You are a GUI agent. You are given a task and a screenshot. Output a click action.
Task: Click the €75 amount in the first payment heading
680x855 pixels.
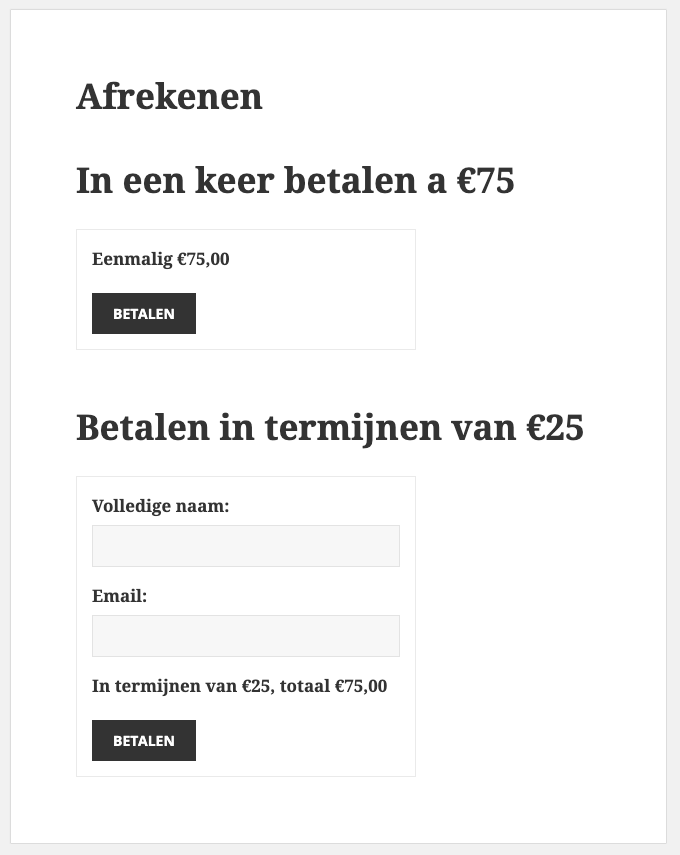[x=486, y=181]
